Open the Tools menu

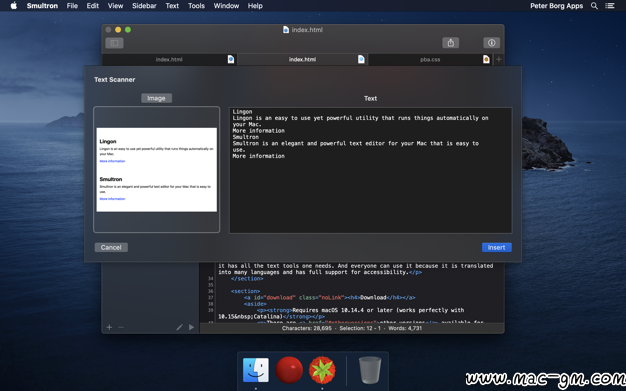tap(196, 6)
